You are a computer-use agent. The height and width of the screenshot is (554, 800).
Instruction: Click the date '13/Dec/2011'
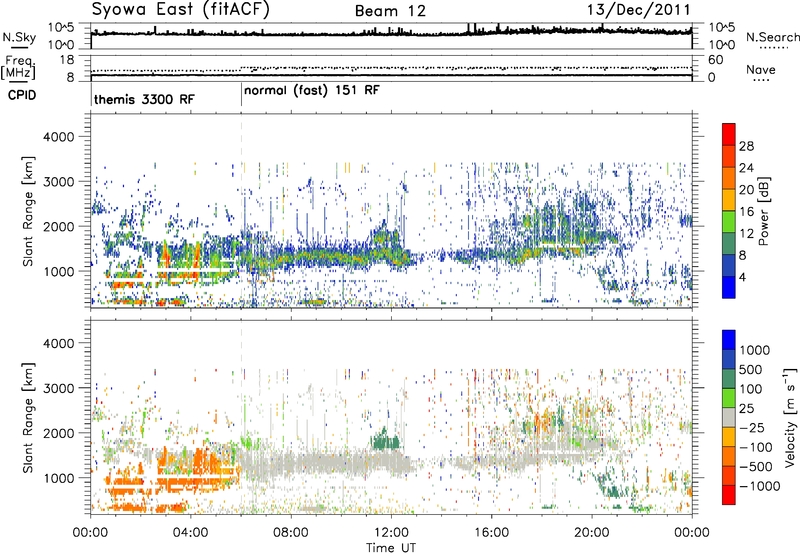(638, 10)
